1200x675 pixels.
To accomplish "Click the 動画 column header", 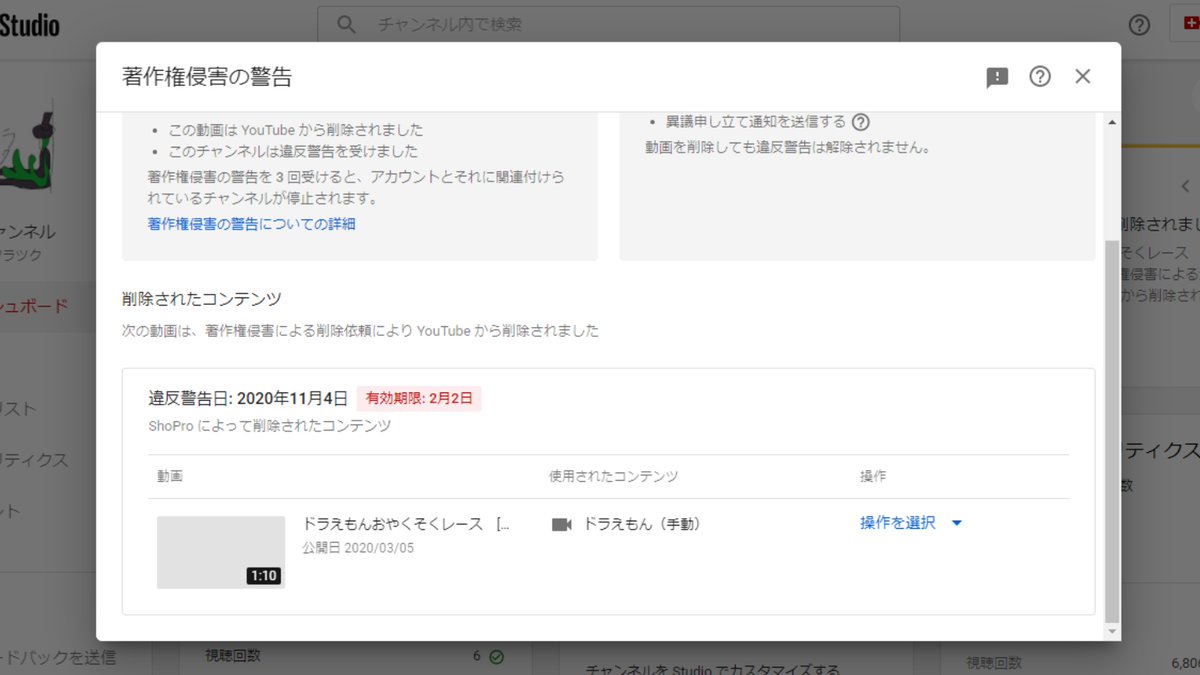I will click(x=170, y=477).
